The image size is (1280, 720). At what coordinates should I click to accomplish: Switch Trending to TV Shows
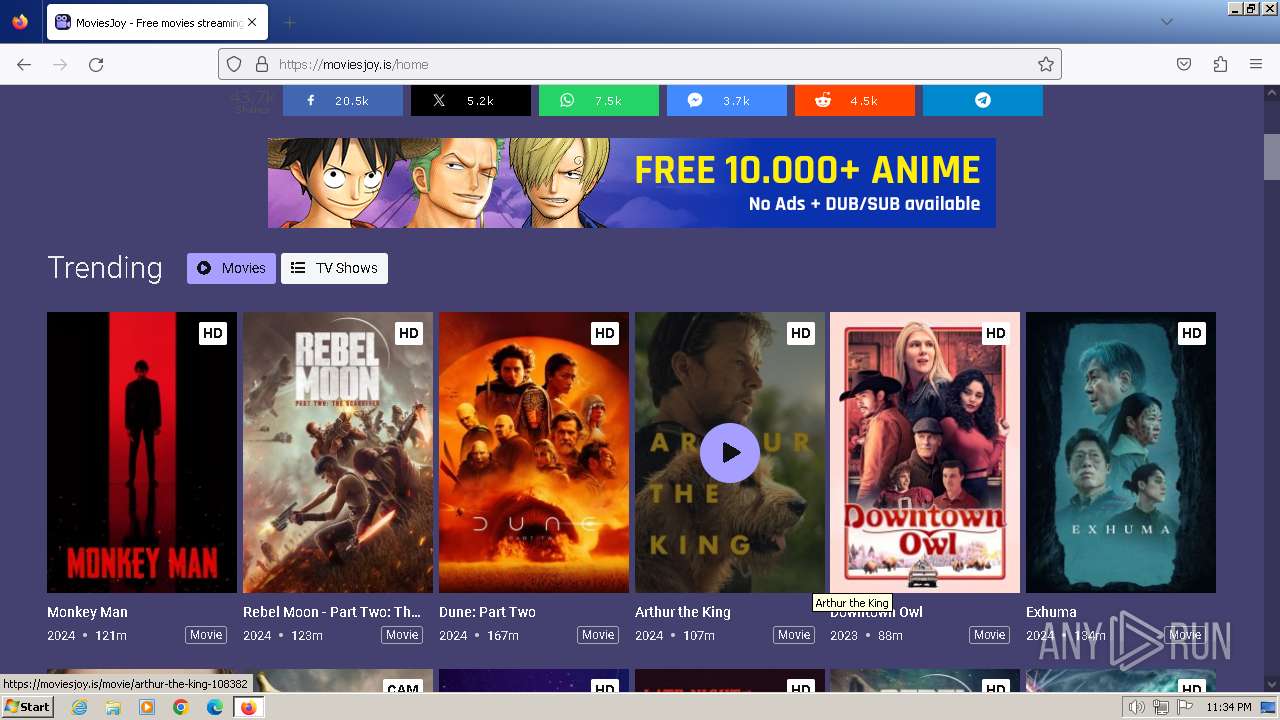click(x=334, y=268)
